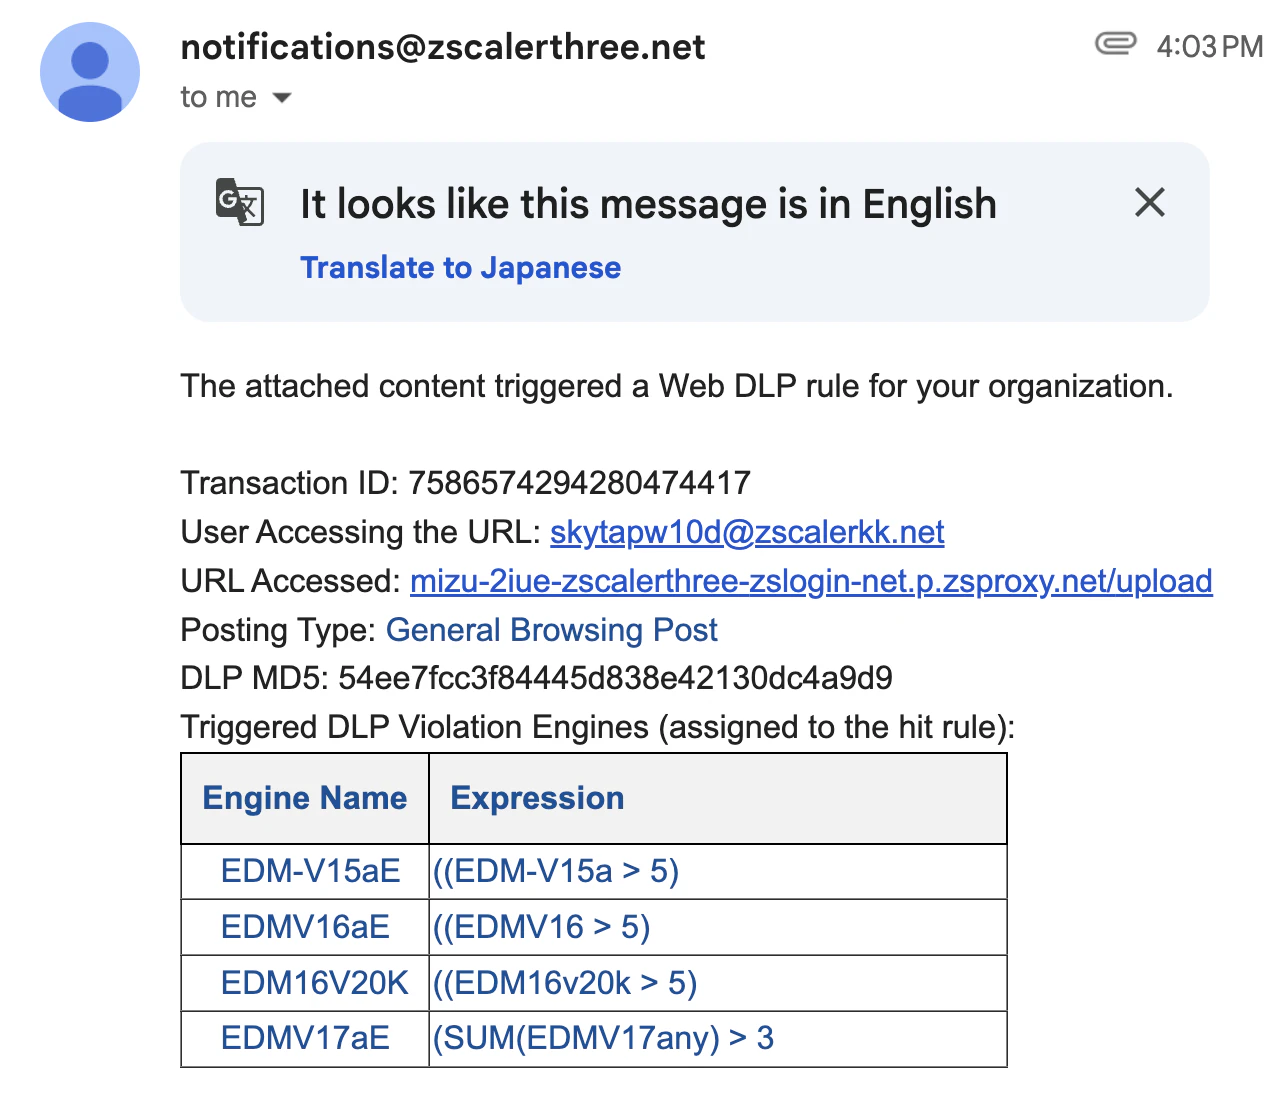
Task: Click the 'General Browsing Post' text
Action: pyautogui.click(x=552, y=630)
